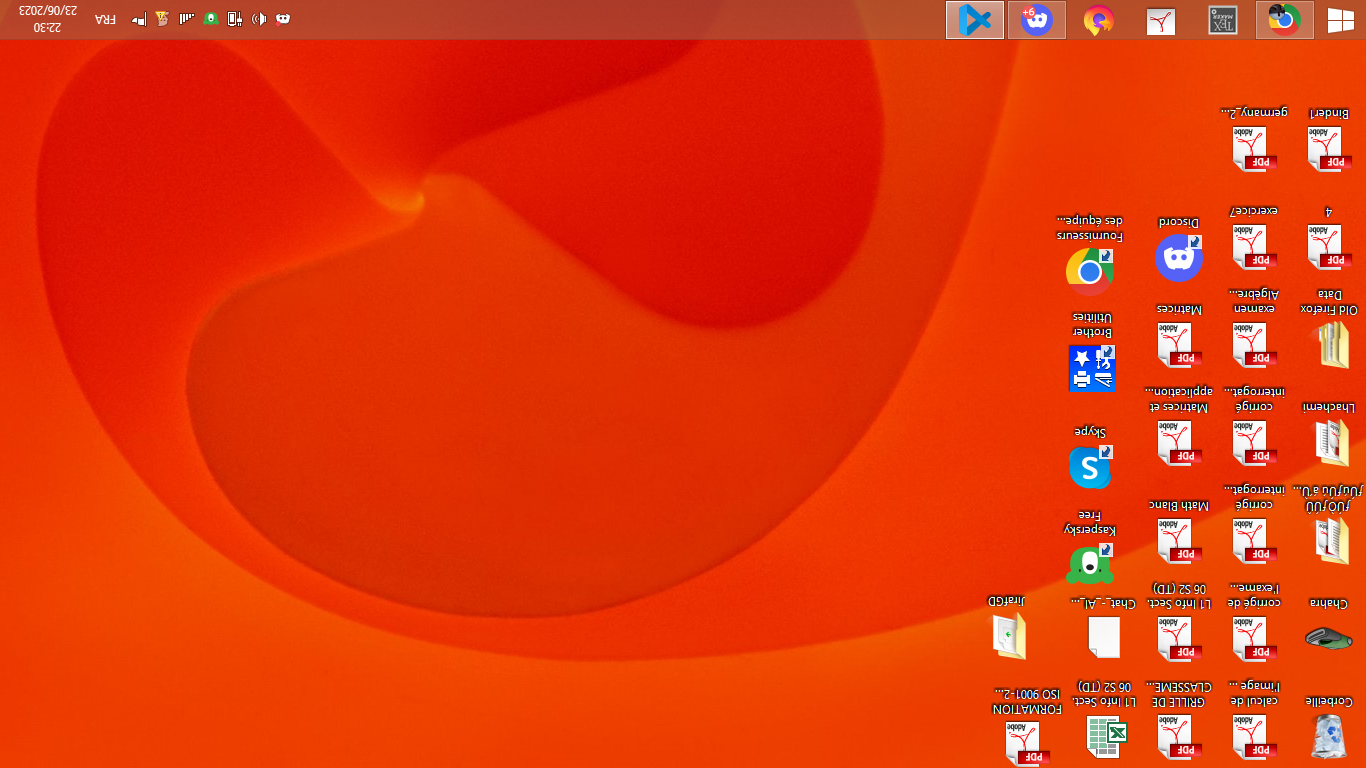Select the exercice7 PDF file
1366x768 pixels.
point(1254,237)
